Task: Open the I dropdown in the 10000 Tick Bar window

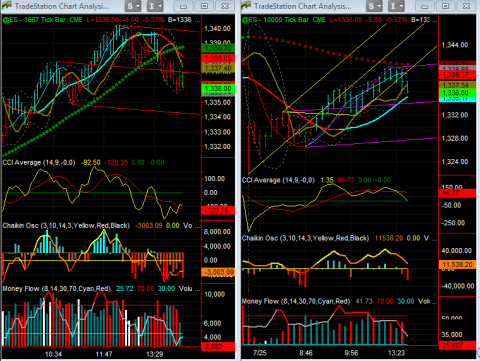Action: coord(396,6)
